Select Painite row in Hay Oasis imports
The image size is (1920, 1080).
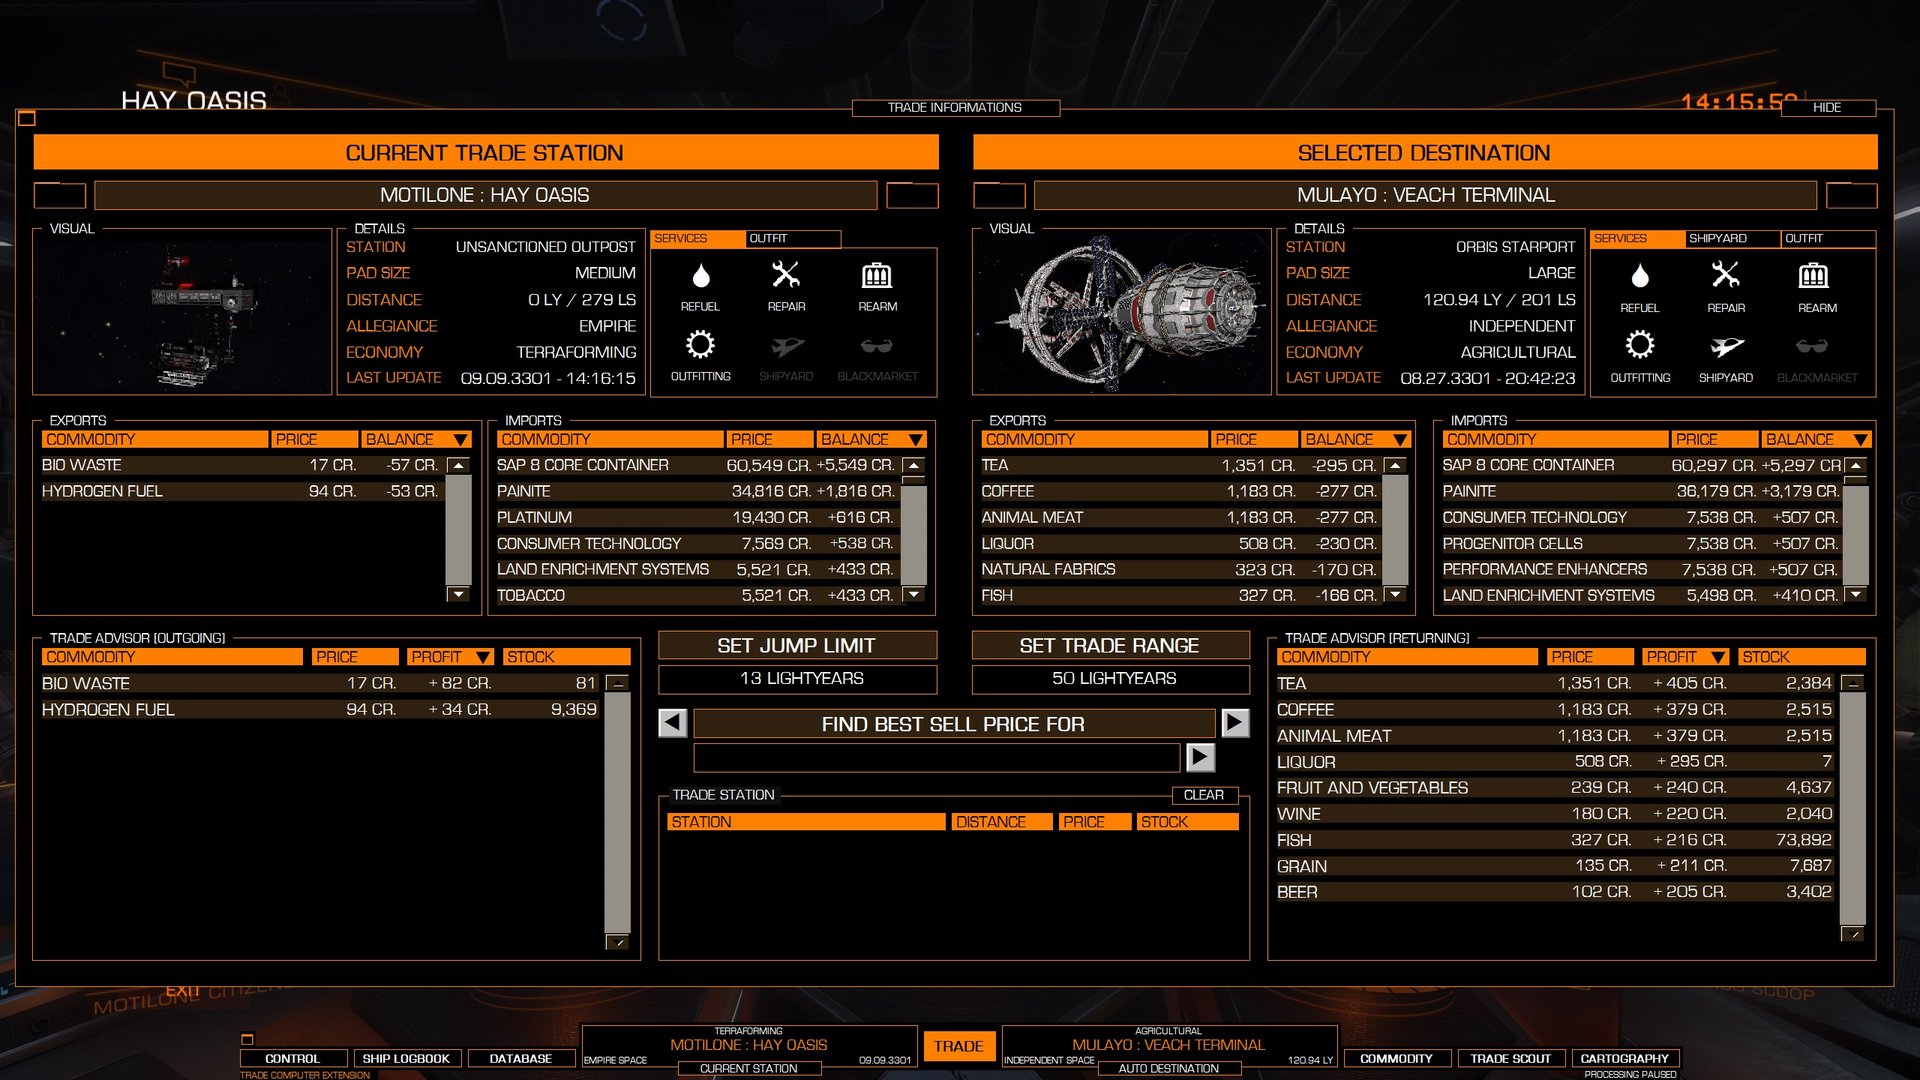tap(697, 491)
